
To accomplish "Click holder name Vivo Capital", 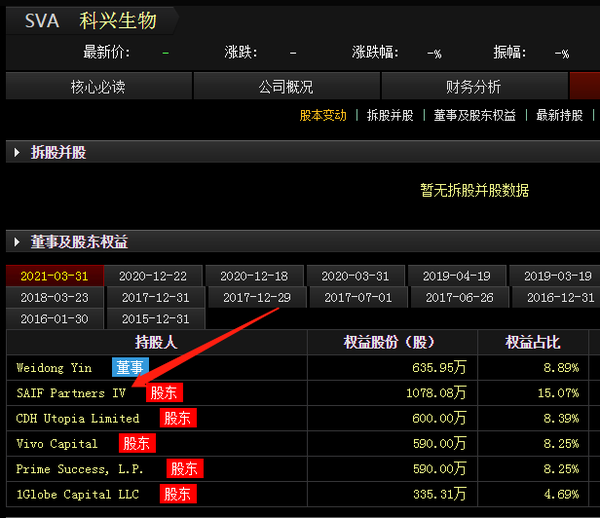I will 57,443.
